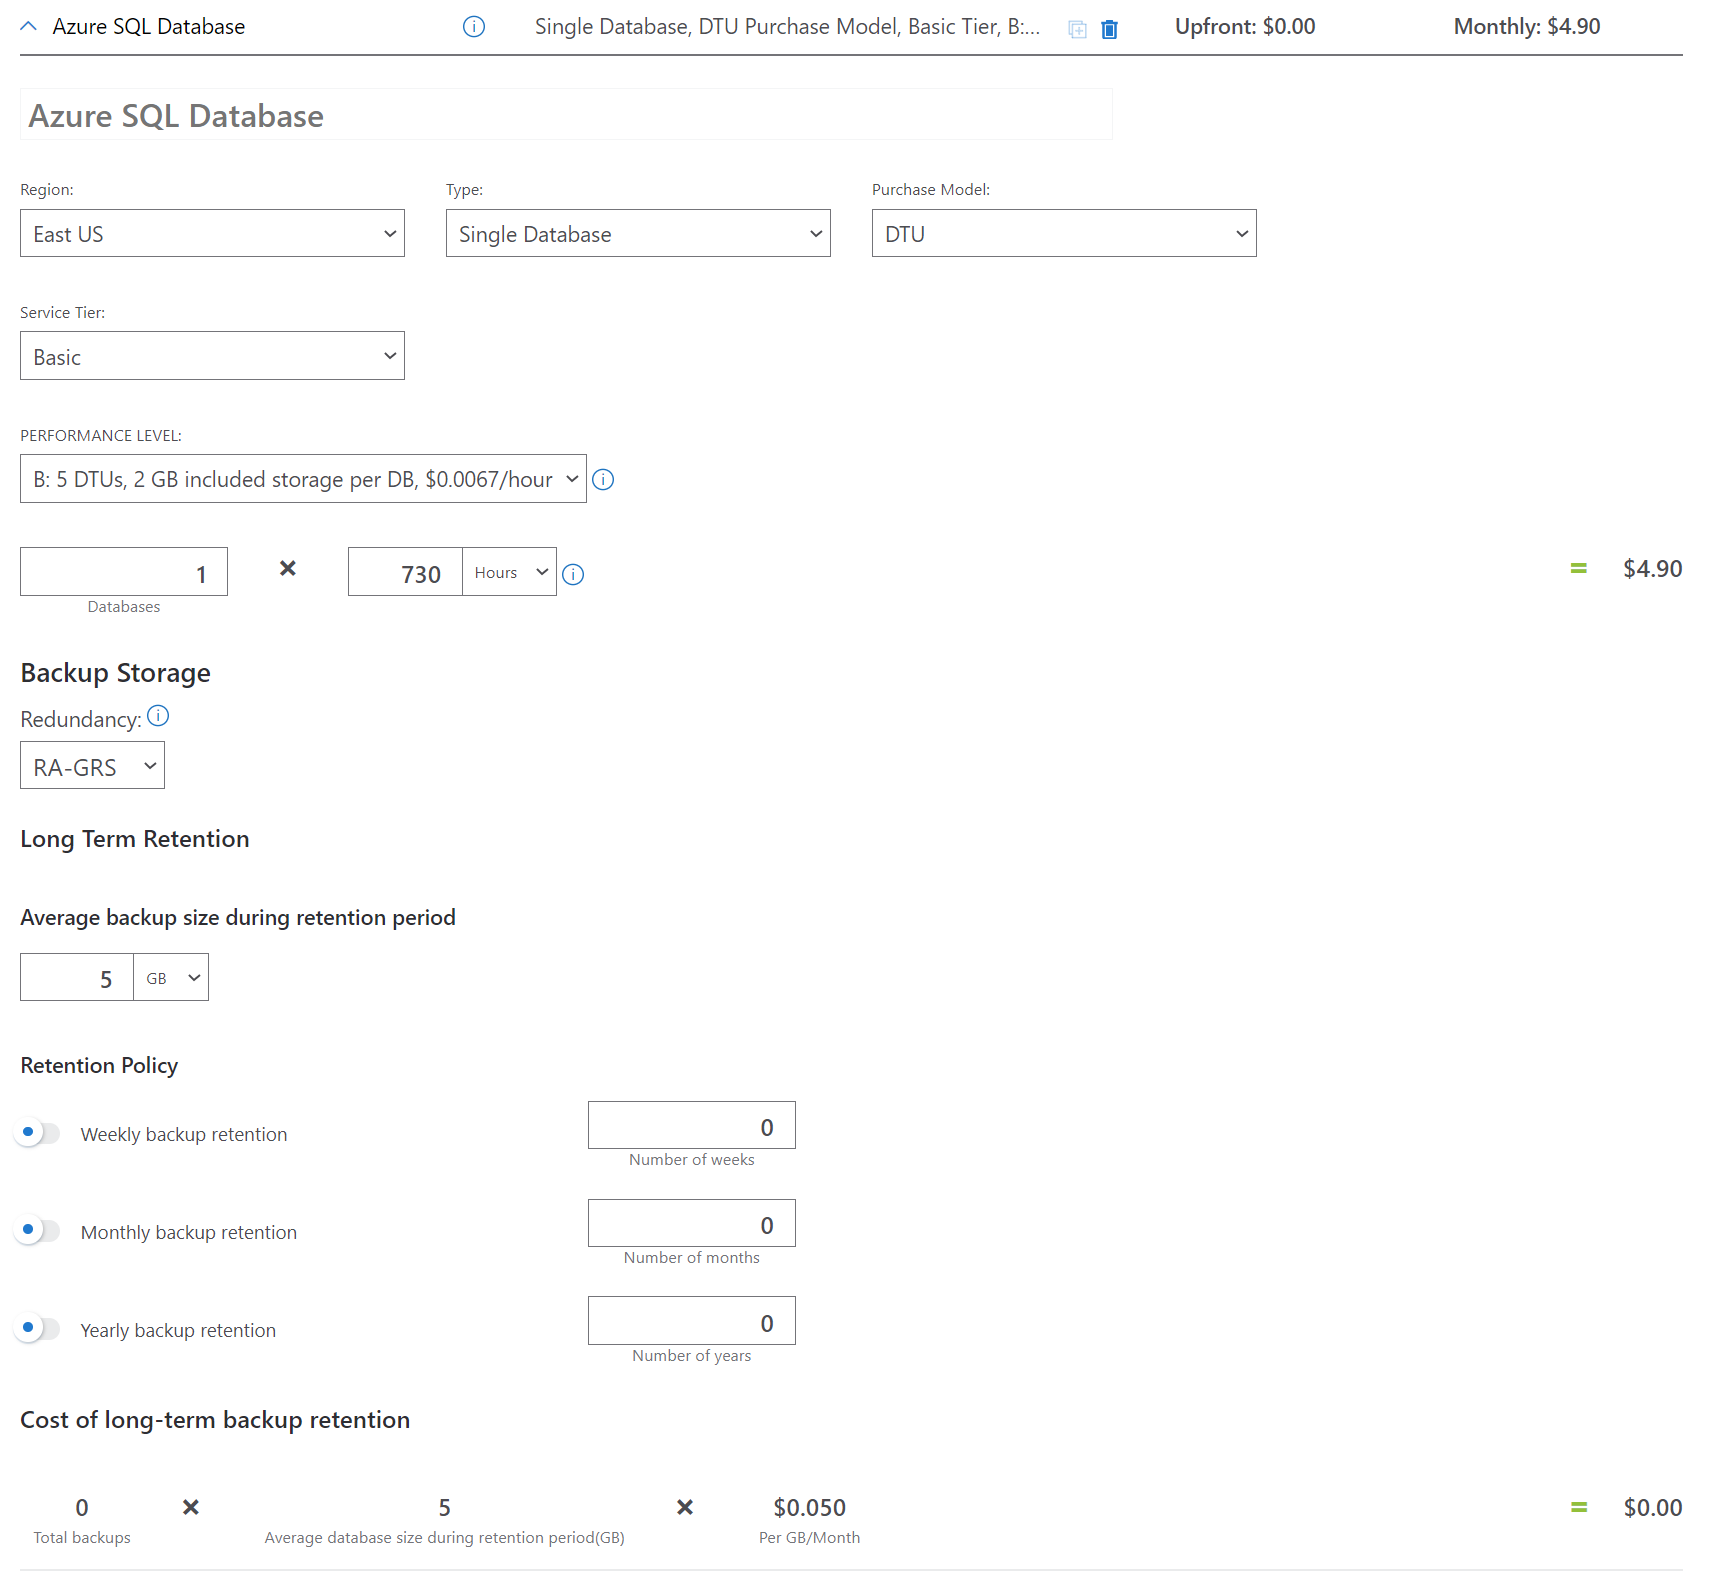Click the Number of years input
The width and height of the screenshot is (1713, 1585).
coord(692,1321)
